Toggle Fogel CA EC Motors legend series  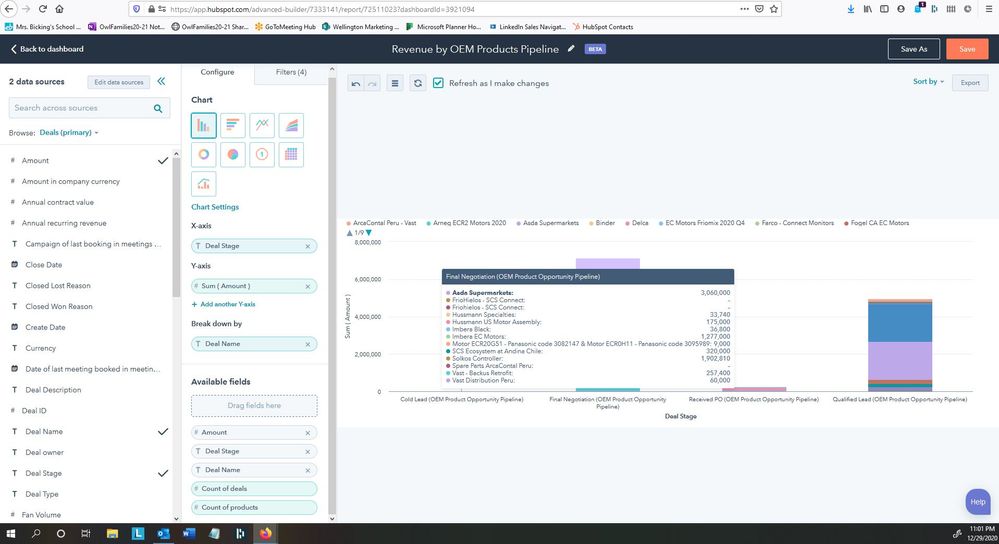pyautogui.click(x=877, y=223)
